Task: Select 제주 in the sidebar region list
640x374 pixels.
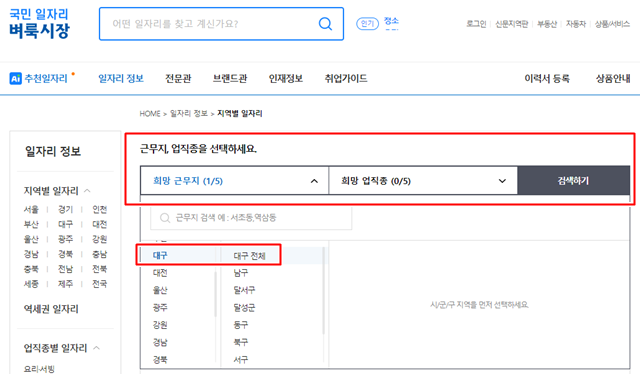Action: click(65, 283)
